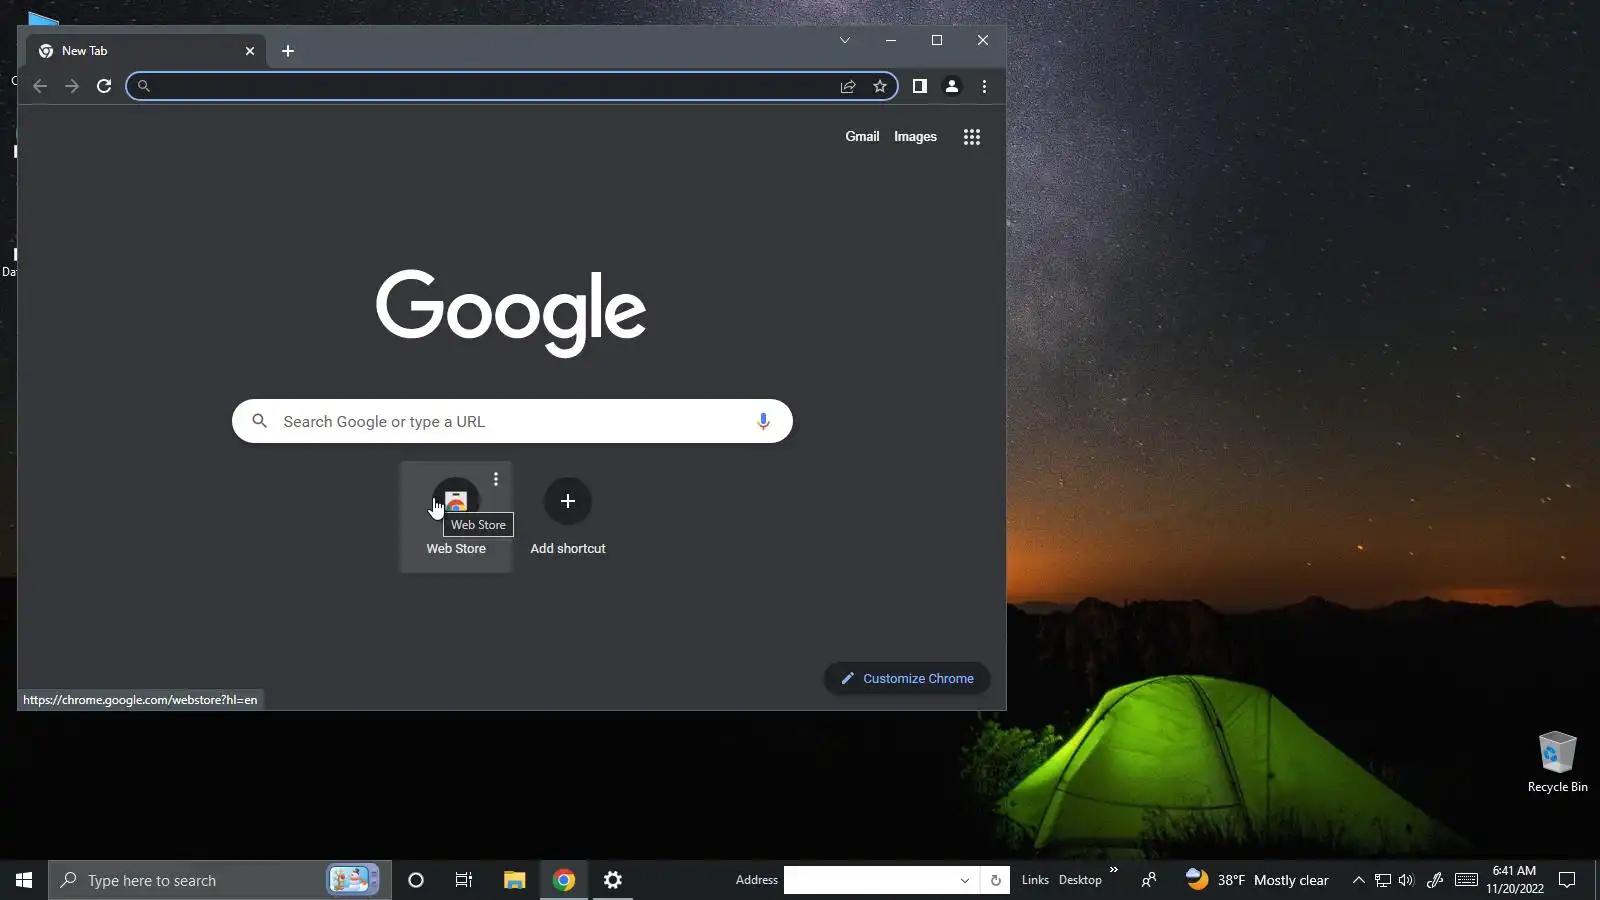Open the Chrome three-dot menu
The height and width of the screenshot is (900, 1600).
(x=984, y=86)
